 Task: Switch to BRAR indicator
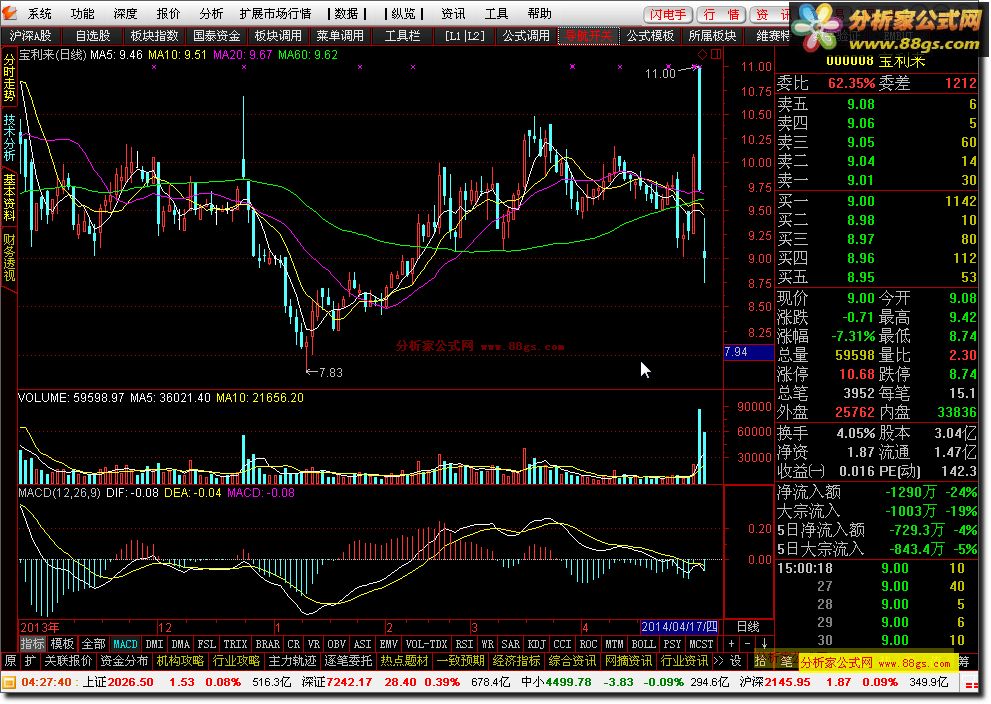[267, 644]
